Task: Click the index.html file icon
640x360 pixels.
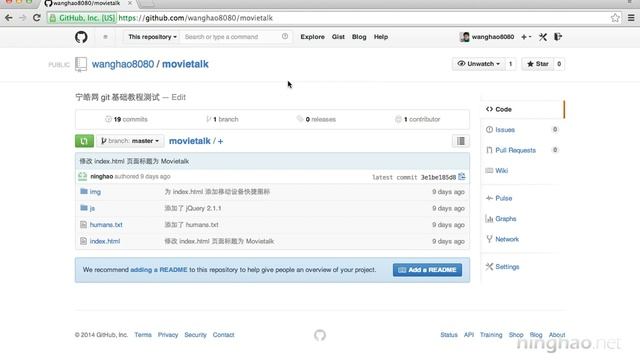Action: click(x=83, y=241)
